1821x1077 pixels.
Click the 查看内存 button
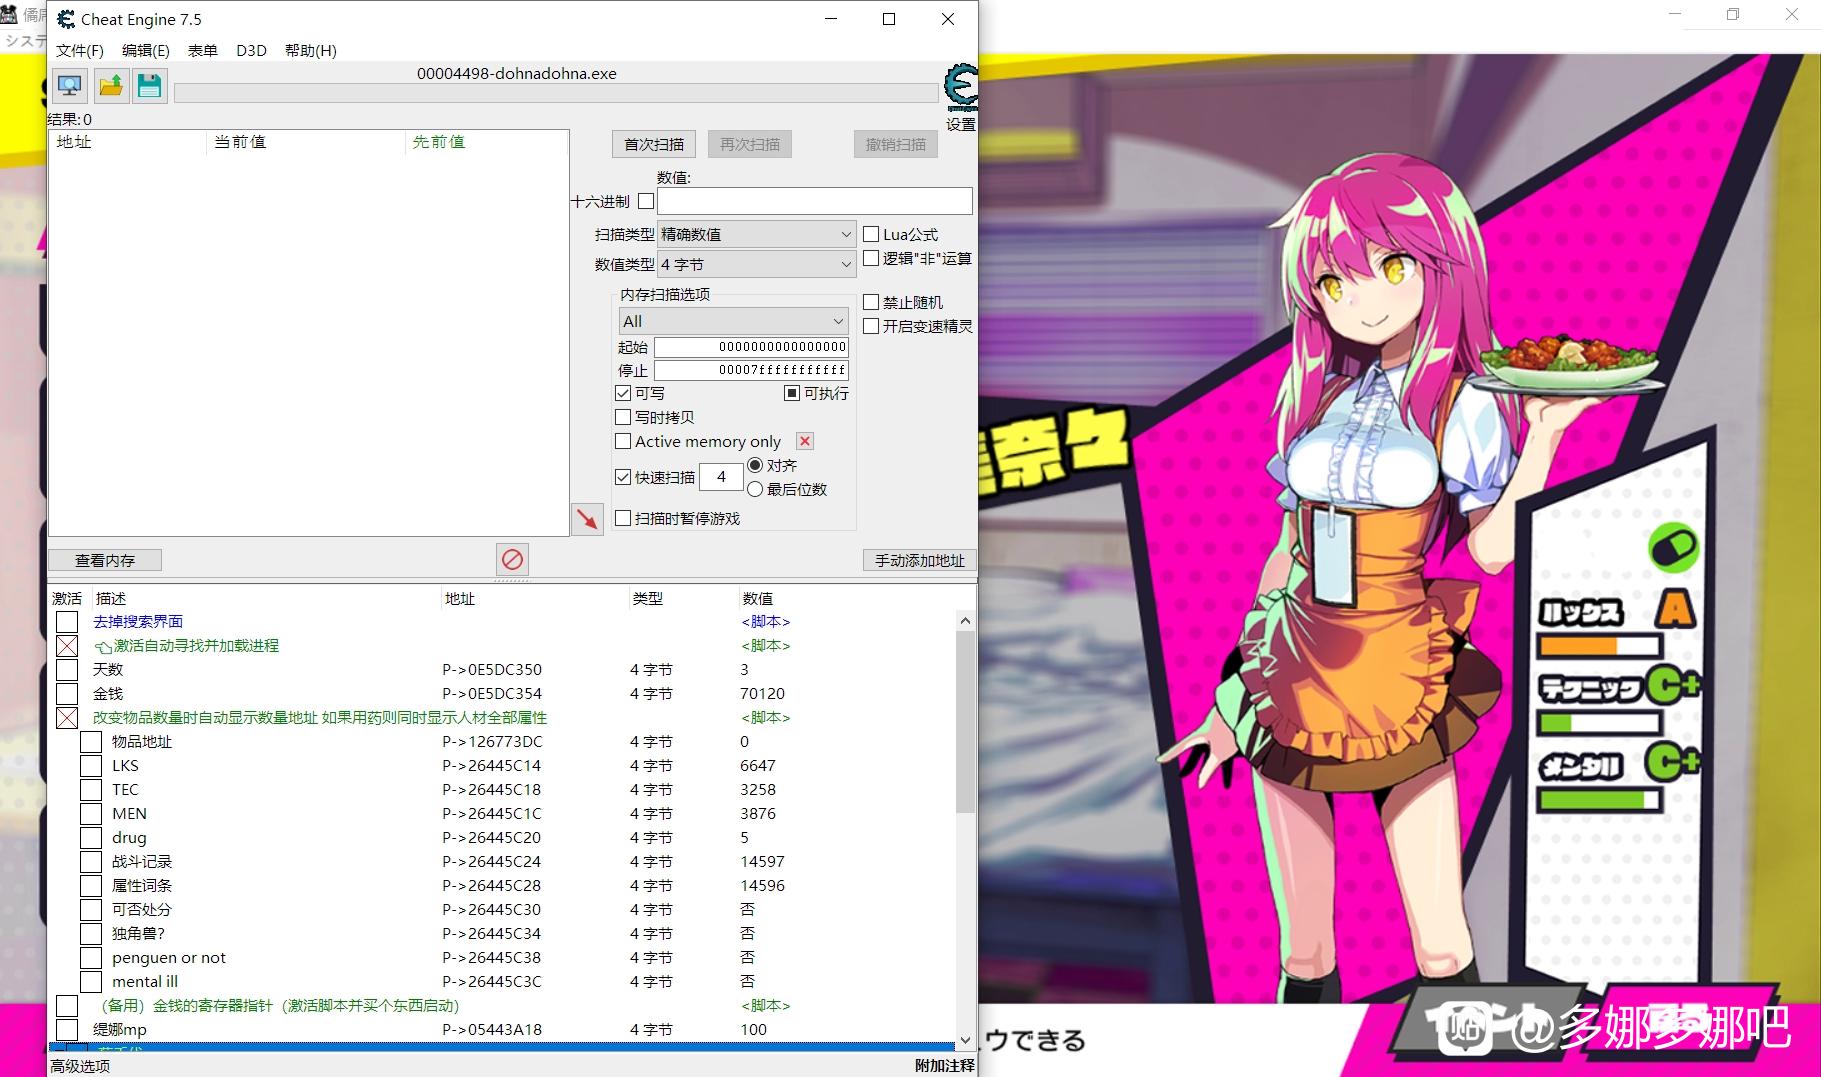coord(105,560)
